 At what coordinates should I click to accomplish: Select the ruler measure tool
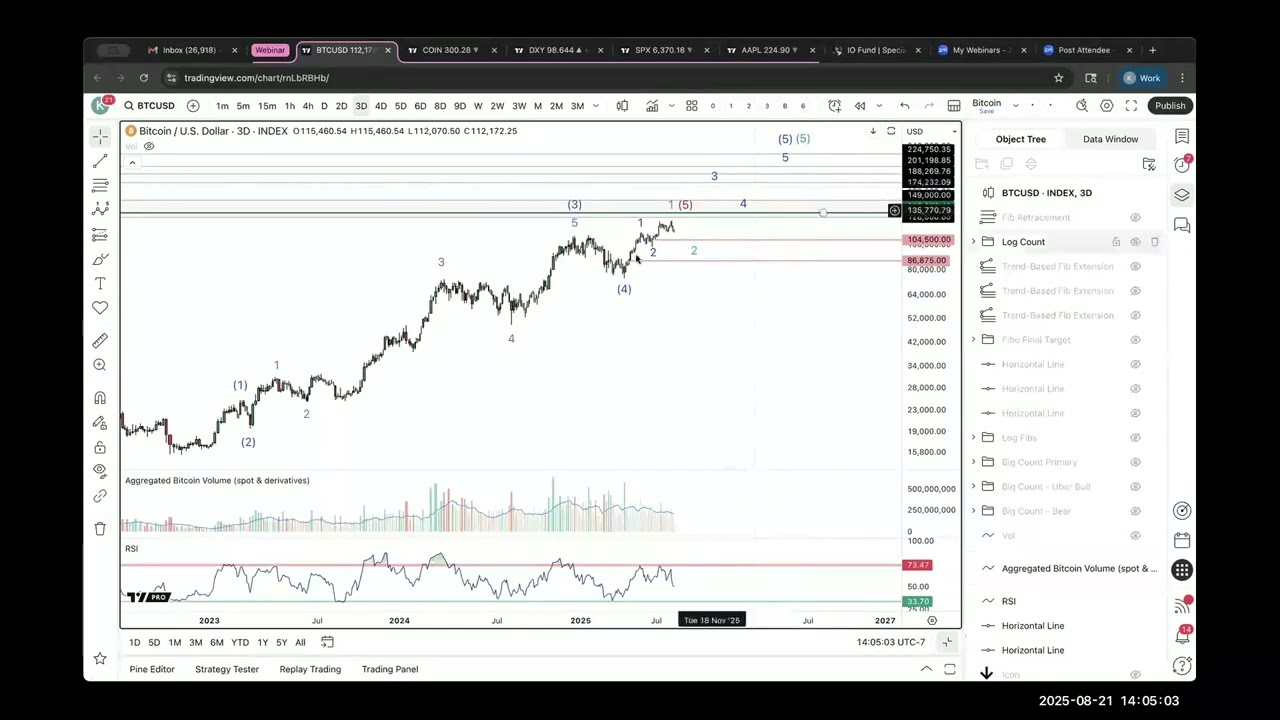coord(100,341)
